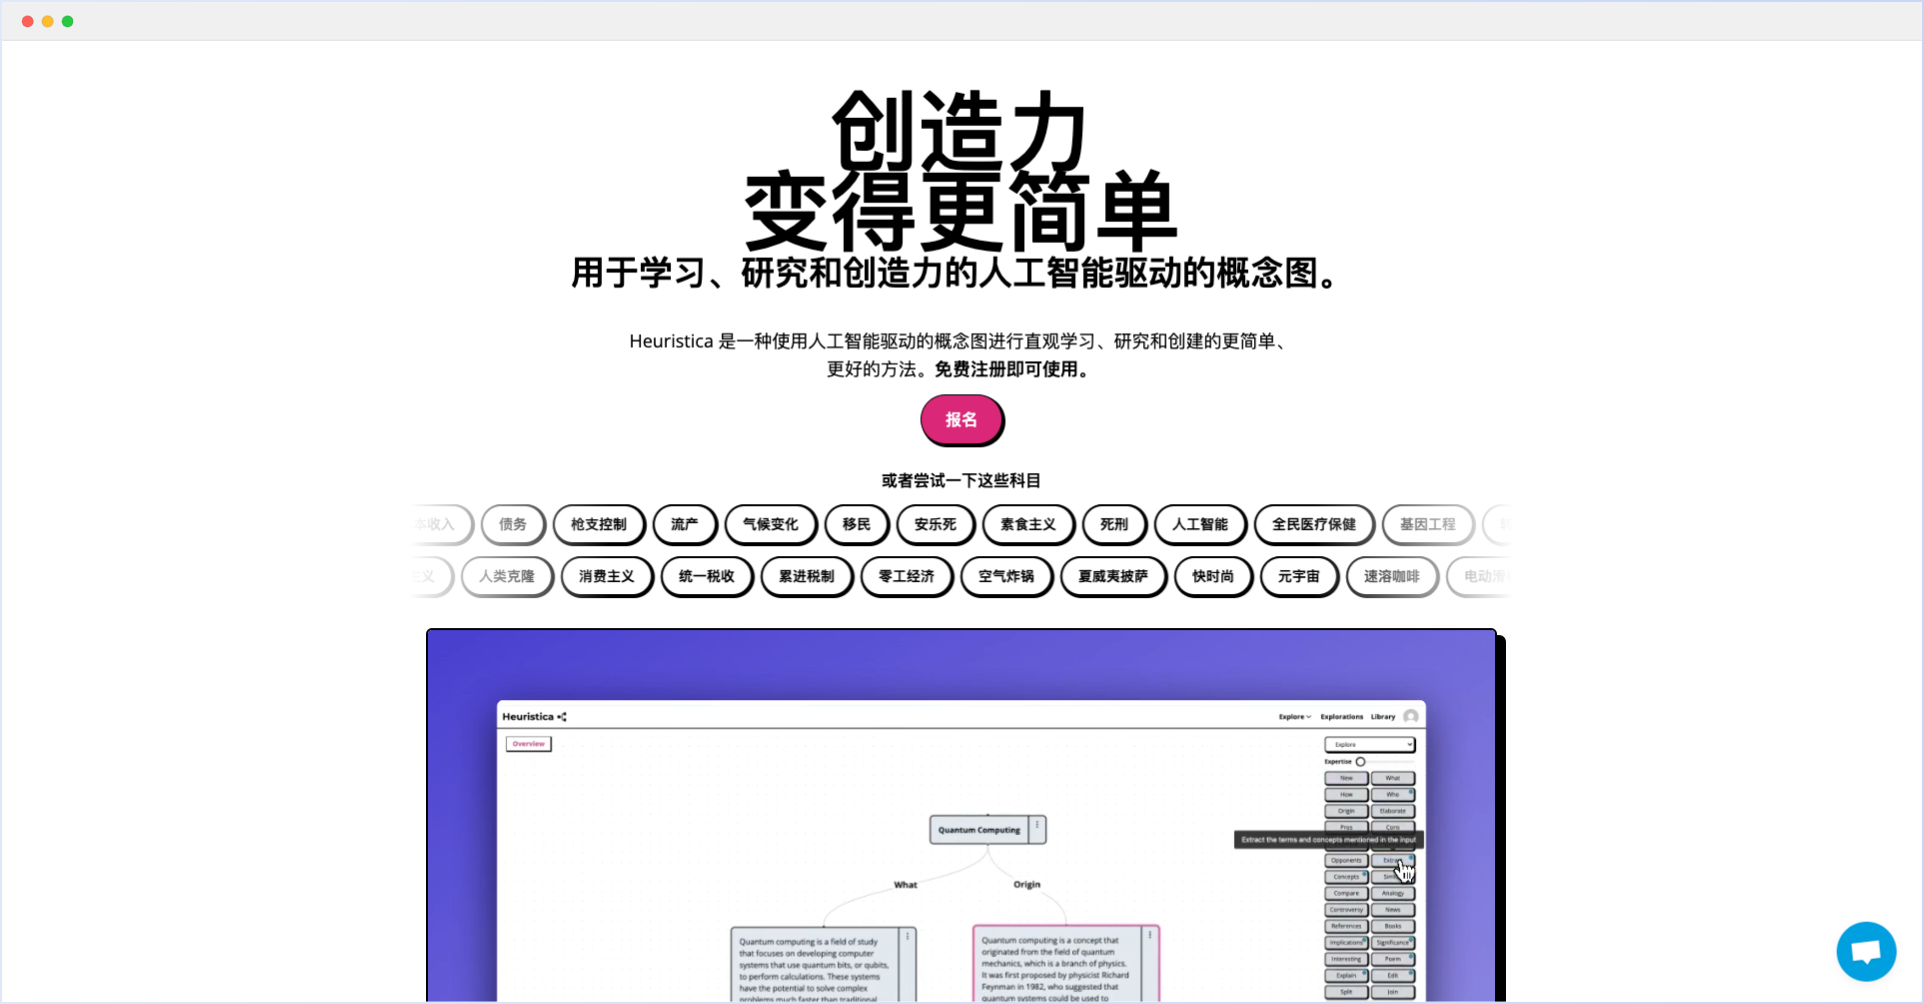Select the 人类克隆 topic pill
1923x1004 pixels.
[x=506, y=576]
